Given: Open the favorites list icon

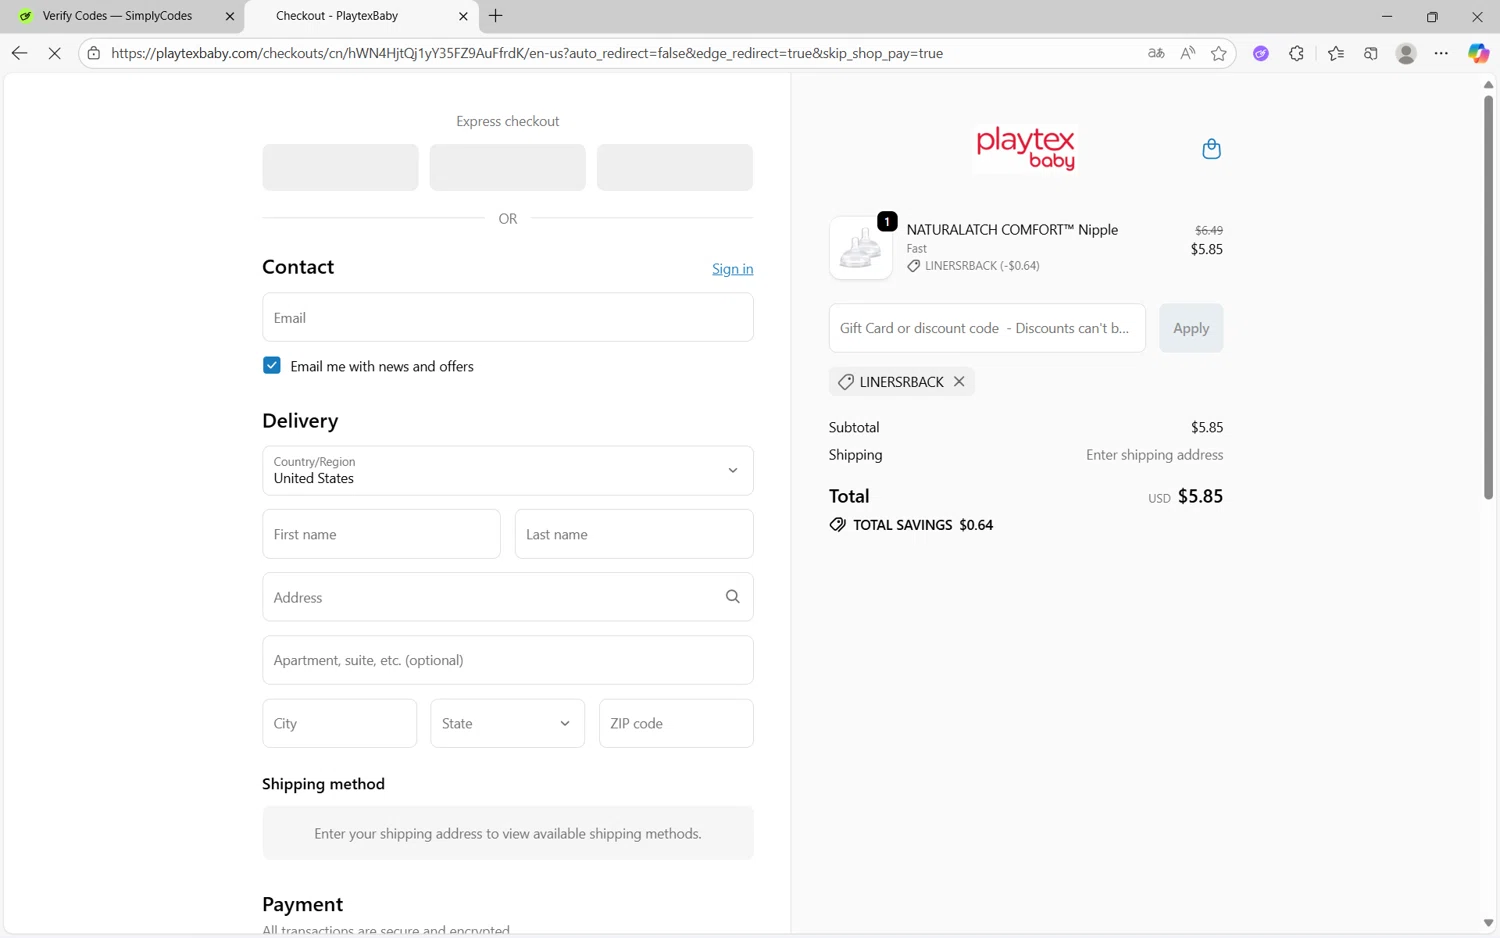Looking at the screenshot, I should coord(1336,53).
